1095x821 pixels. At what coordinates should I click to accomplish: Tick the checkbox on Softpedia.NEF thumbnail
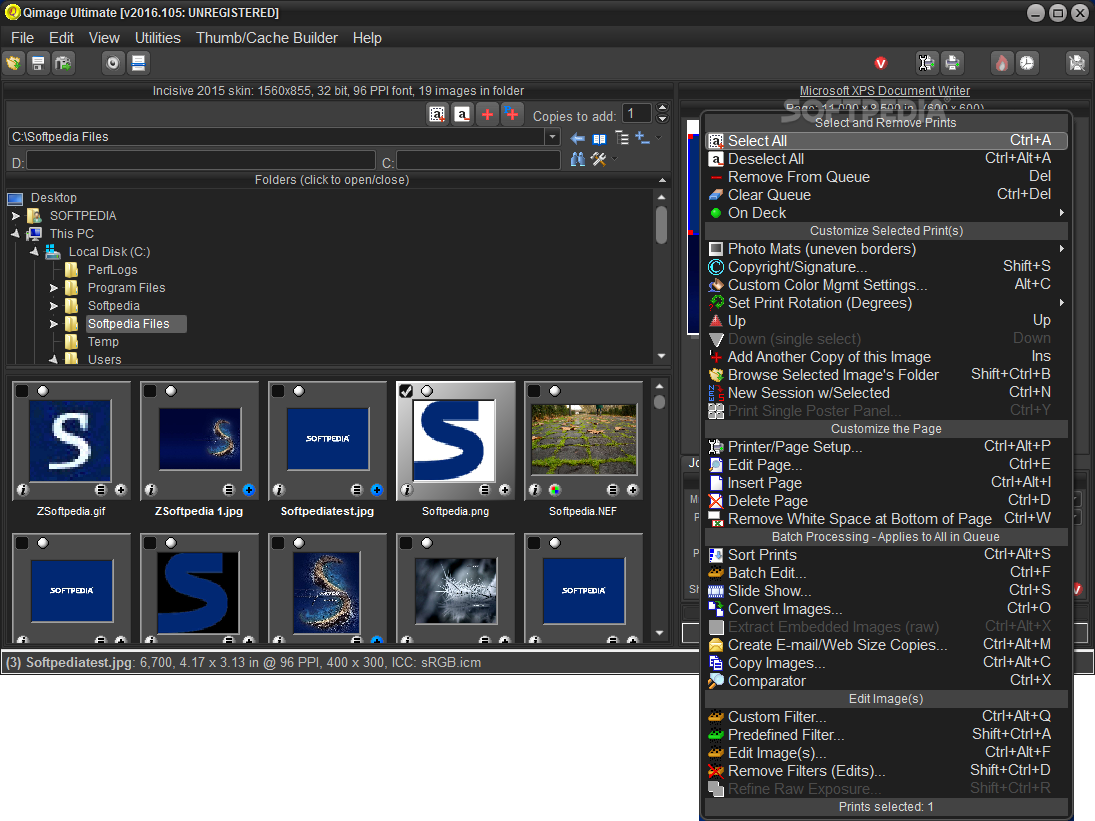[534, 391]
